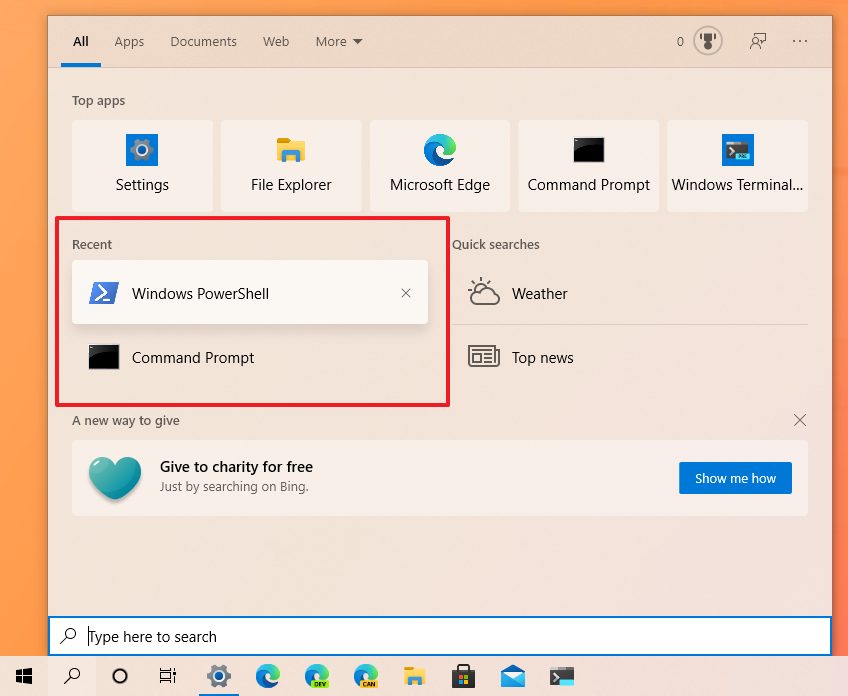Viewport: 848px width, 696px height.
Task: Click the Show me how button
Action: [735, 478]
